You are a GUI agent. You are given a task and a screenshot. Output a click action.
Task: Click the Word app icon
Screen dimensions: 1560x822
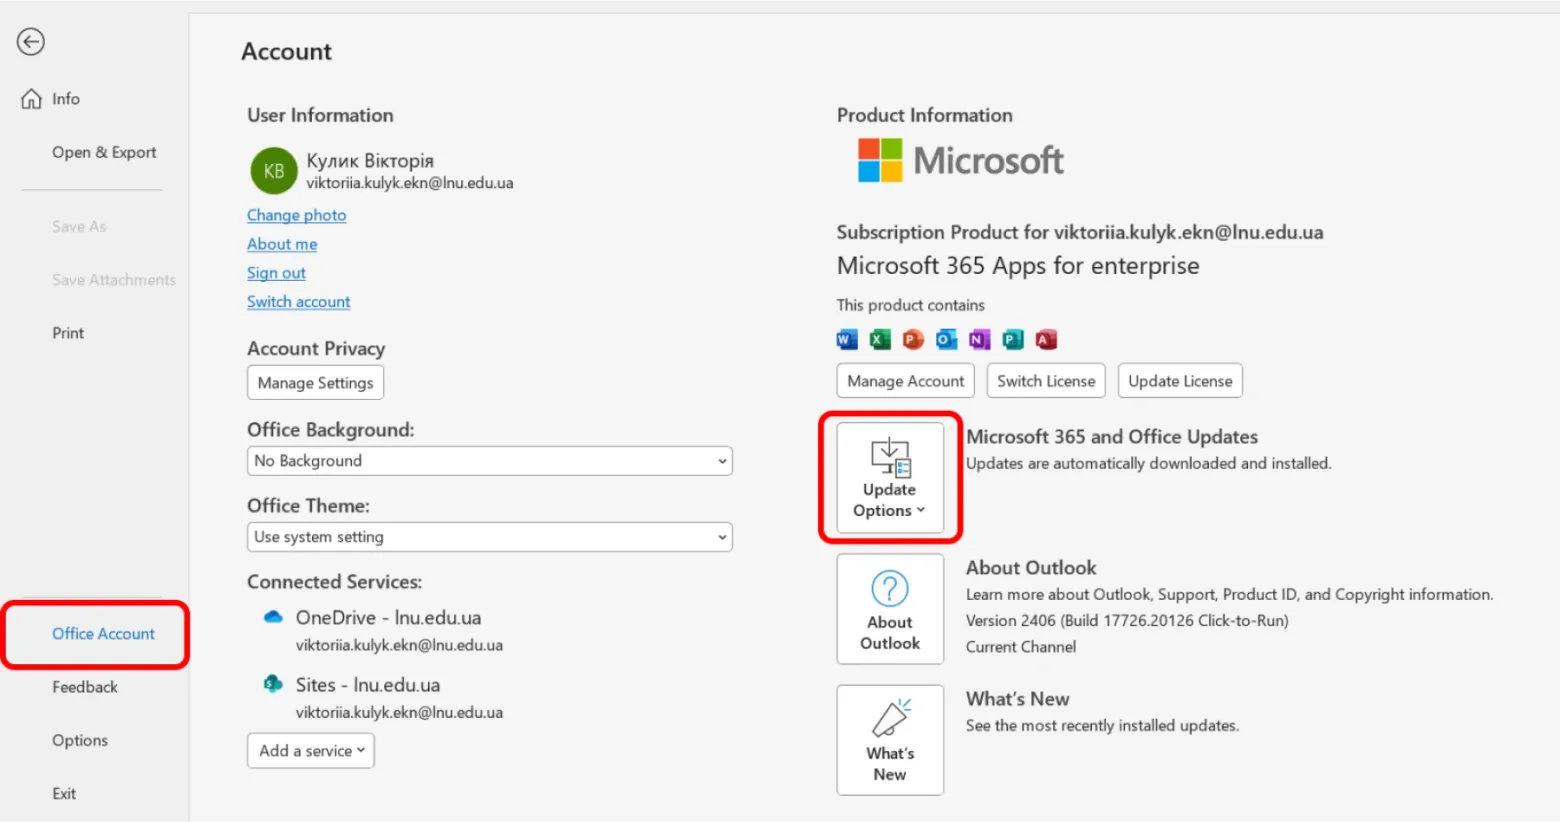847,340
